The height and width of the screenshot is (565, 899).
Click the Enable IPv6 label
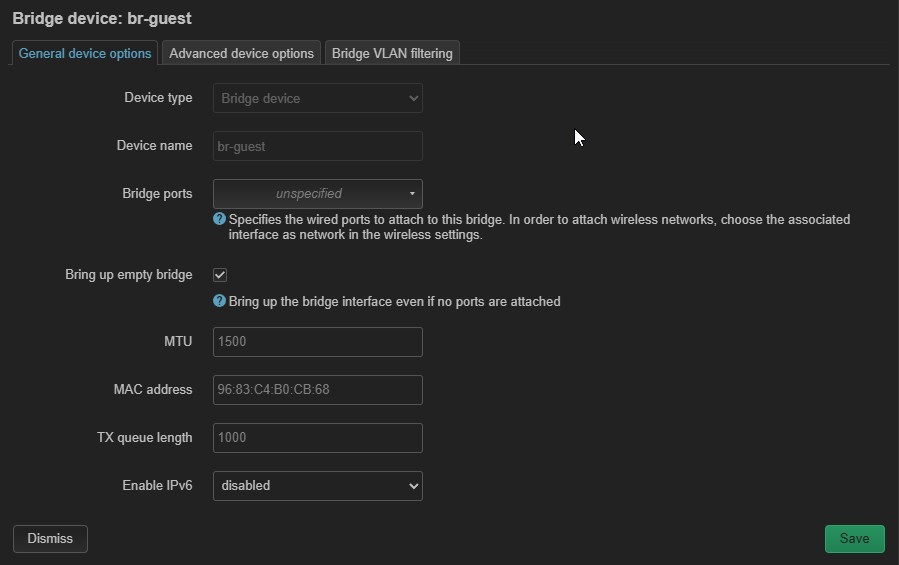point(157,486)
